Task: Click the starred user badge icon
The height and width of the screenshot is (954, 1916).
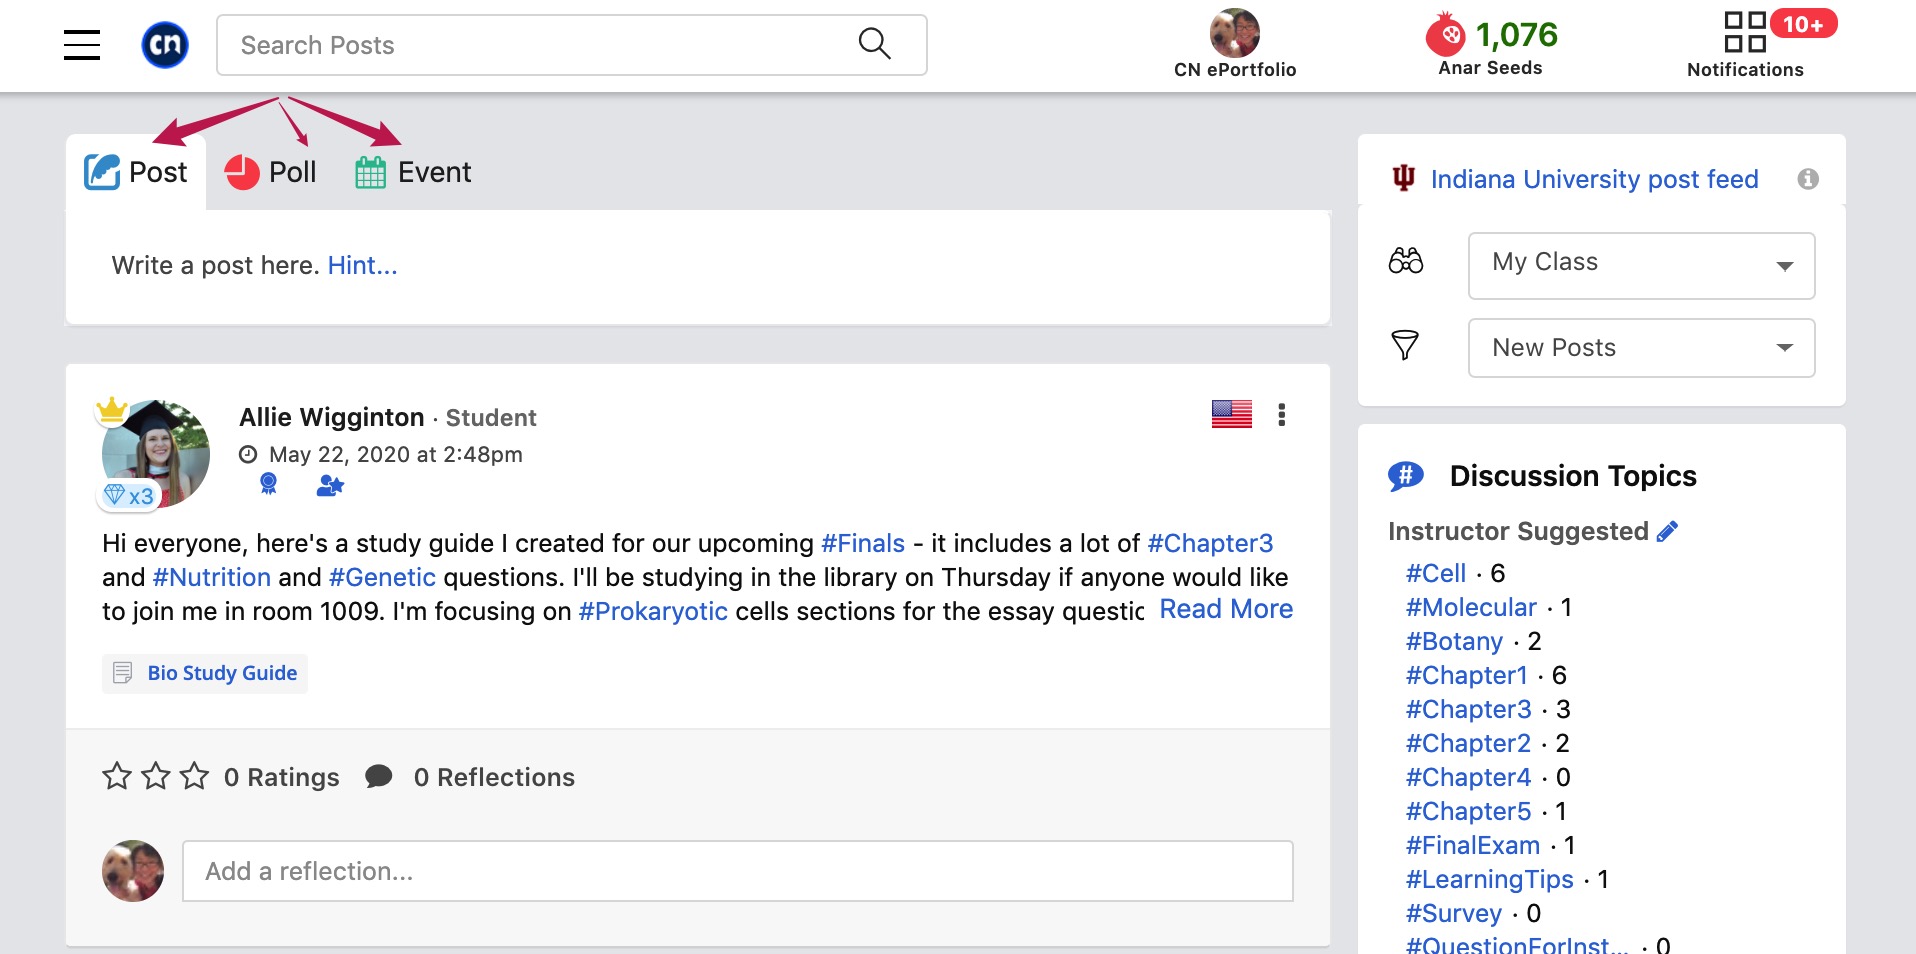Action: pyautogui.click(x=329, y=486)
